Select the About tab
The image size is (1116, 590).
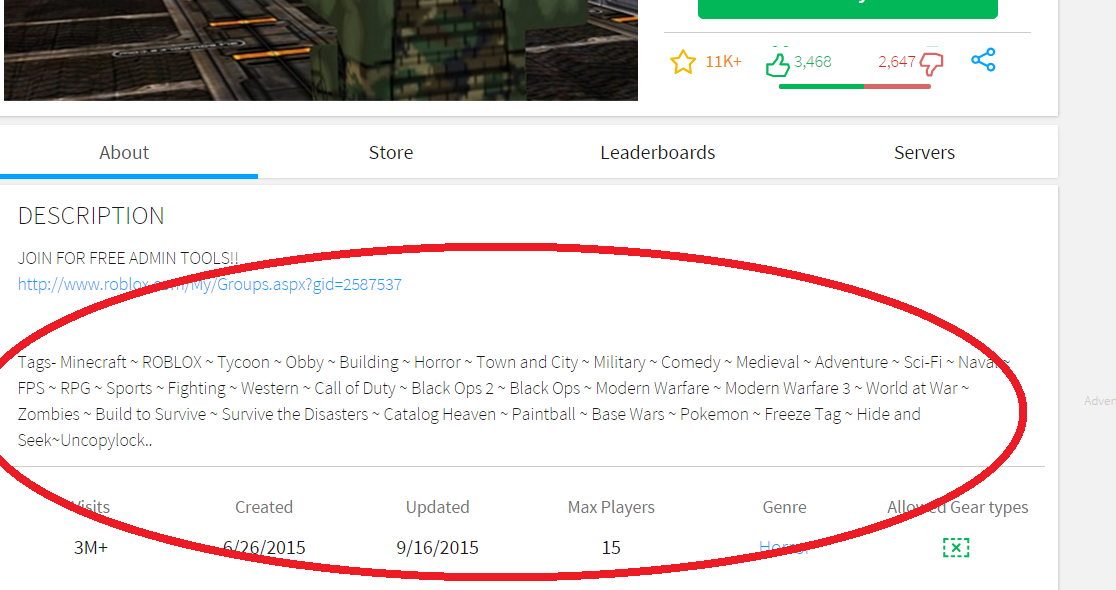[124, 153]
